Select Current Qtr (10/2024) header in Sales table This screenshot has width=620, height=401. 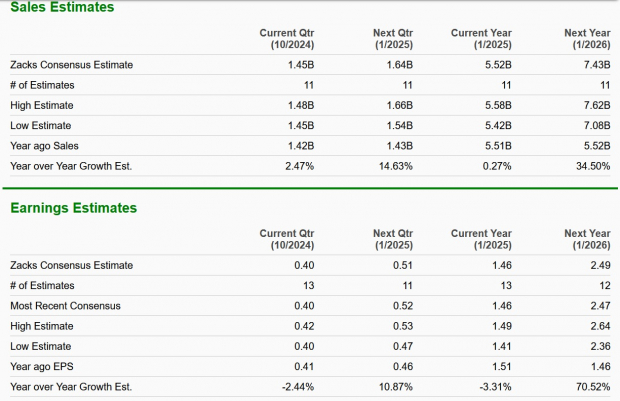(287, 39)
